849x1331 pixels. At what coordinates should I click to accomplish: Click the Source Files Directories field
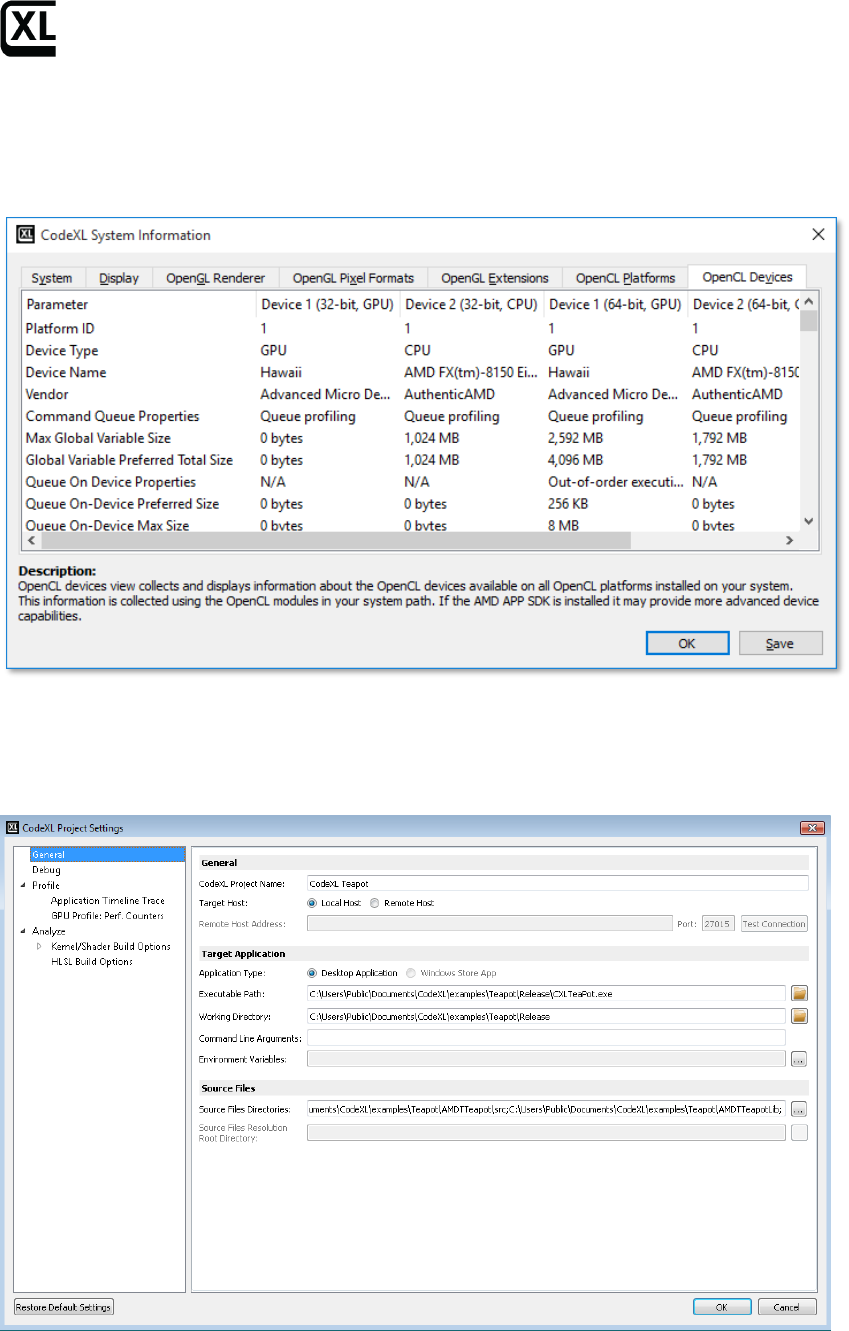pyautogui.click(x=546, y=1109)
